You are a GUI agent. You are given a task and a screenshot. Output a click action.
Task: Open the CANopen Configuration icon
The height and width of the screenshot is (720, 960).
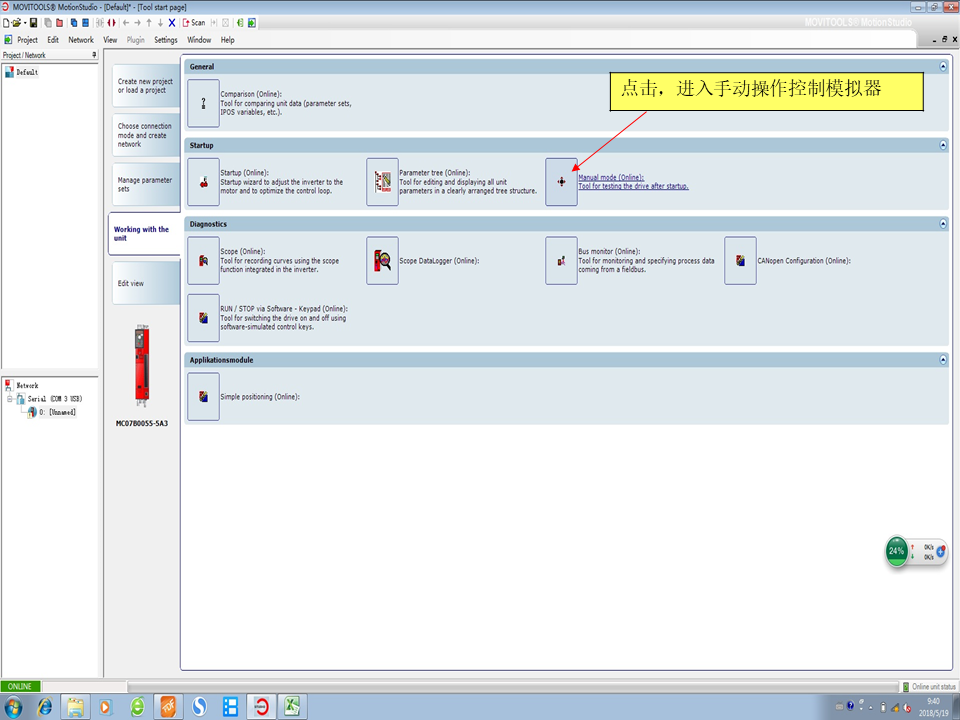[740, 261]
